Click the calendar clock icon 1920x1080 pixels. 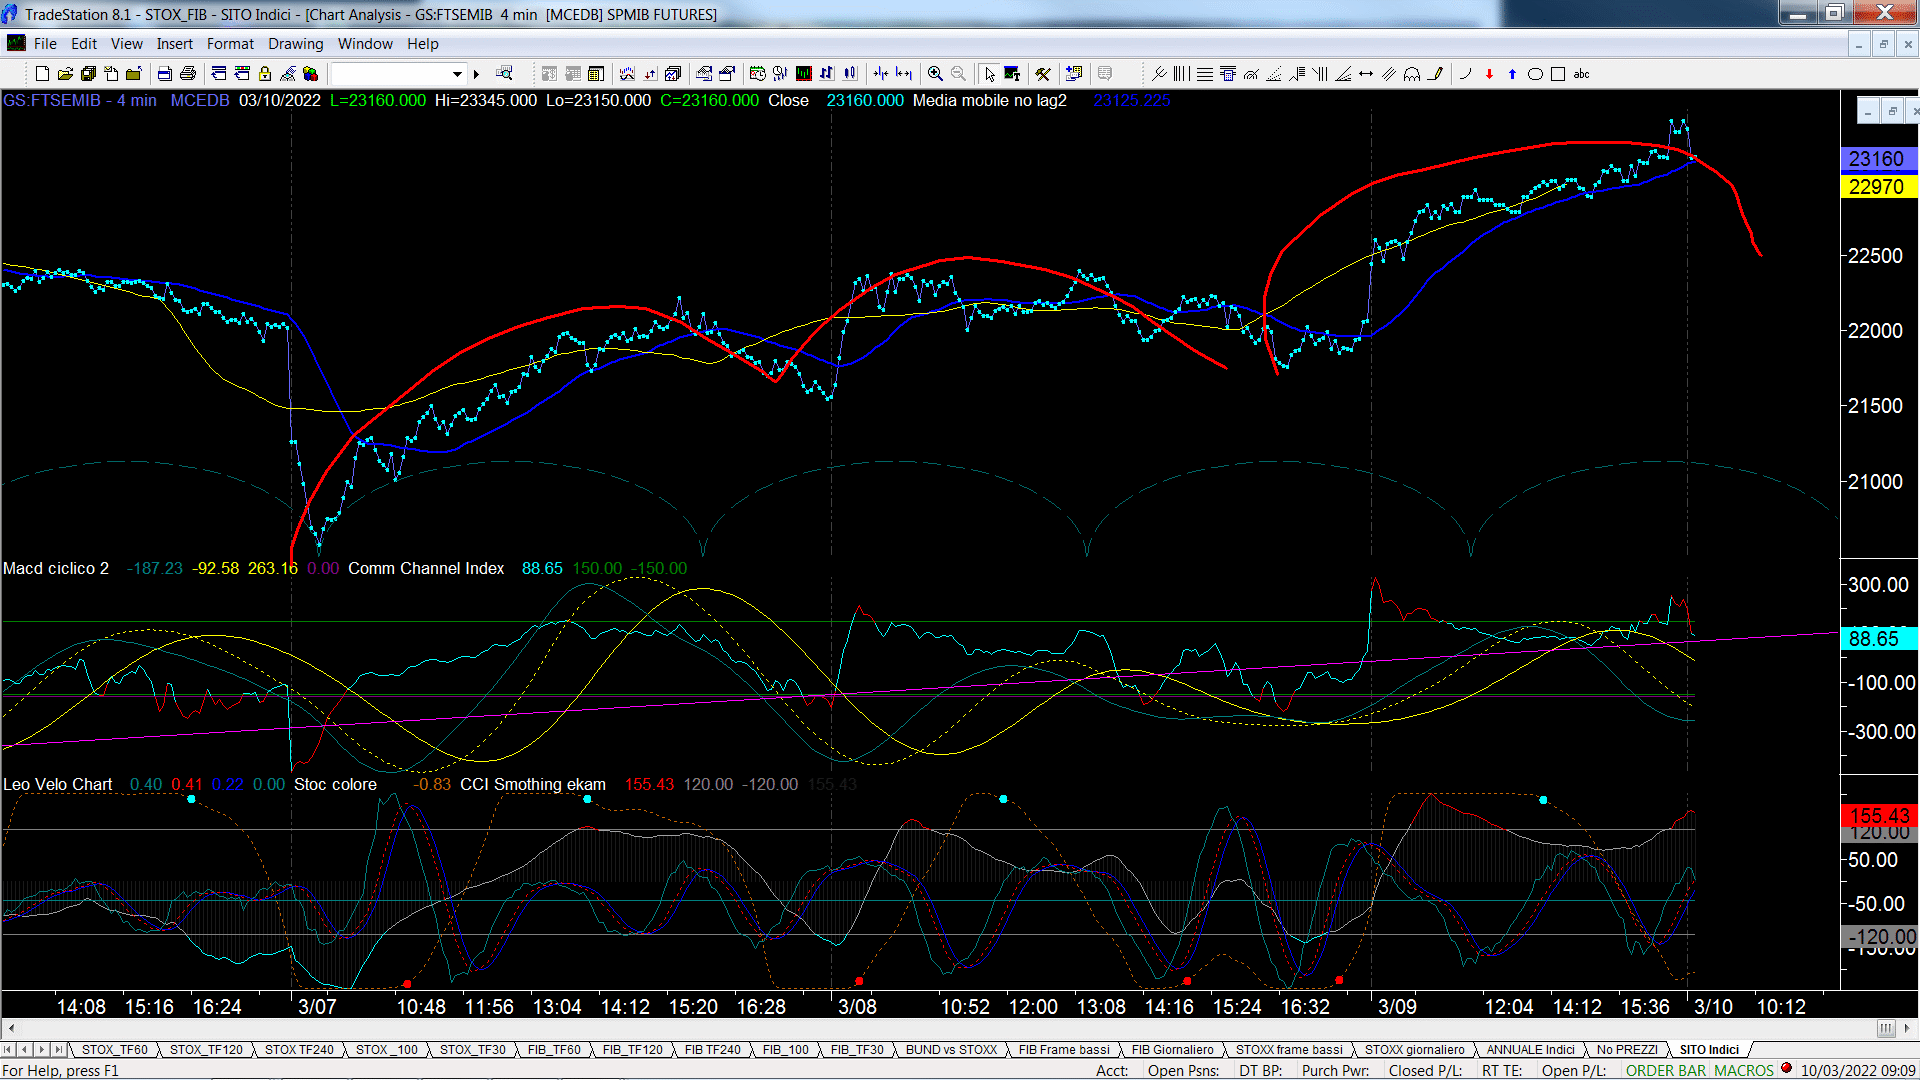[x=757, y=74]
